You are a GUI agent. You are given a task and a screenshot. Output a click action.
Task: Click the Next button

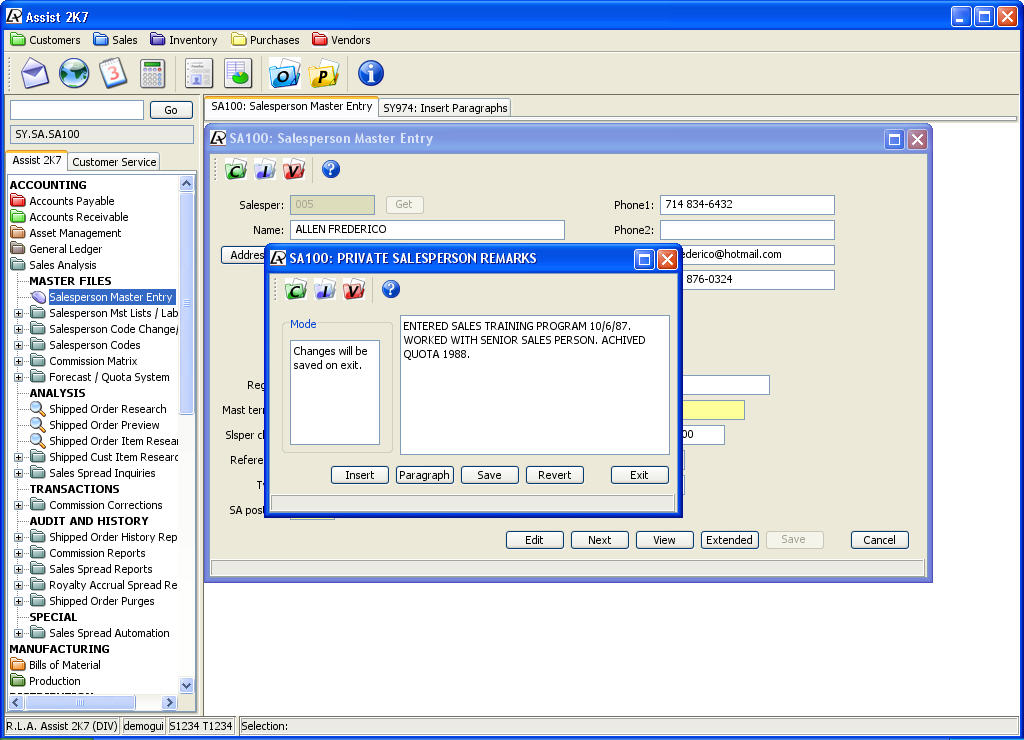coord(600,540)
